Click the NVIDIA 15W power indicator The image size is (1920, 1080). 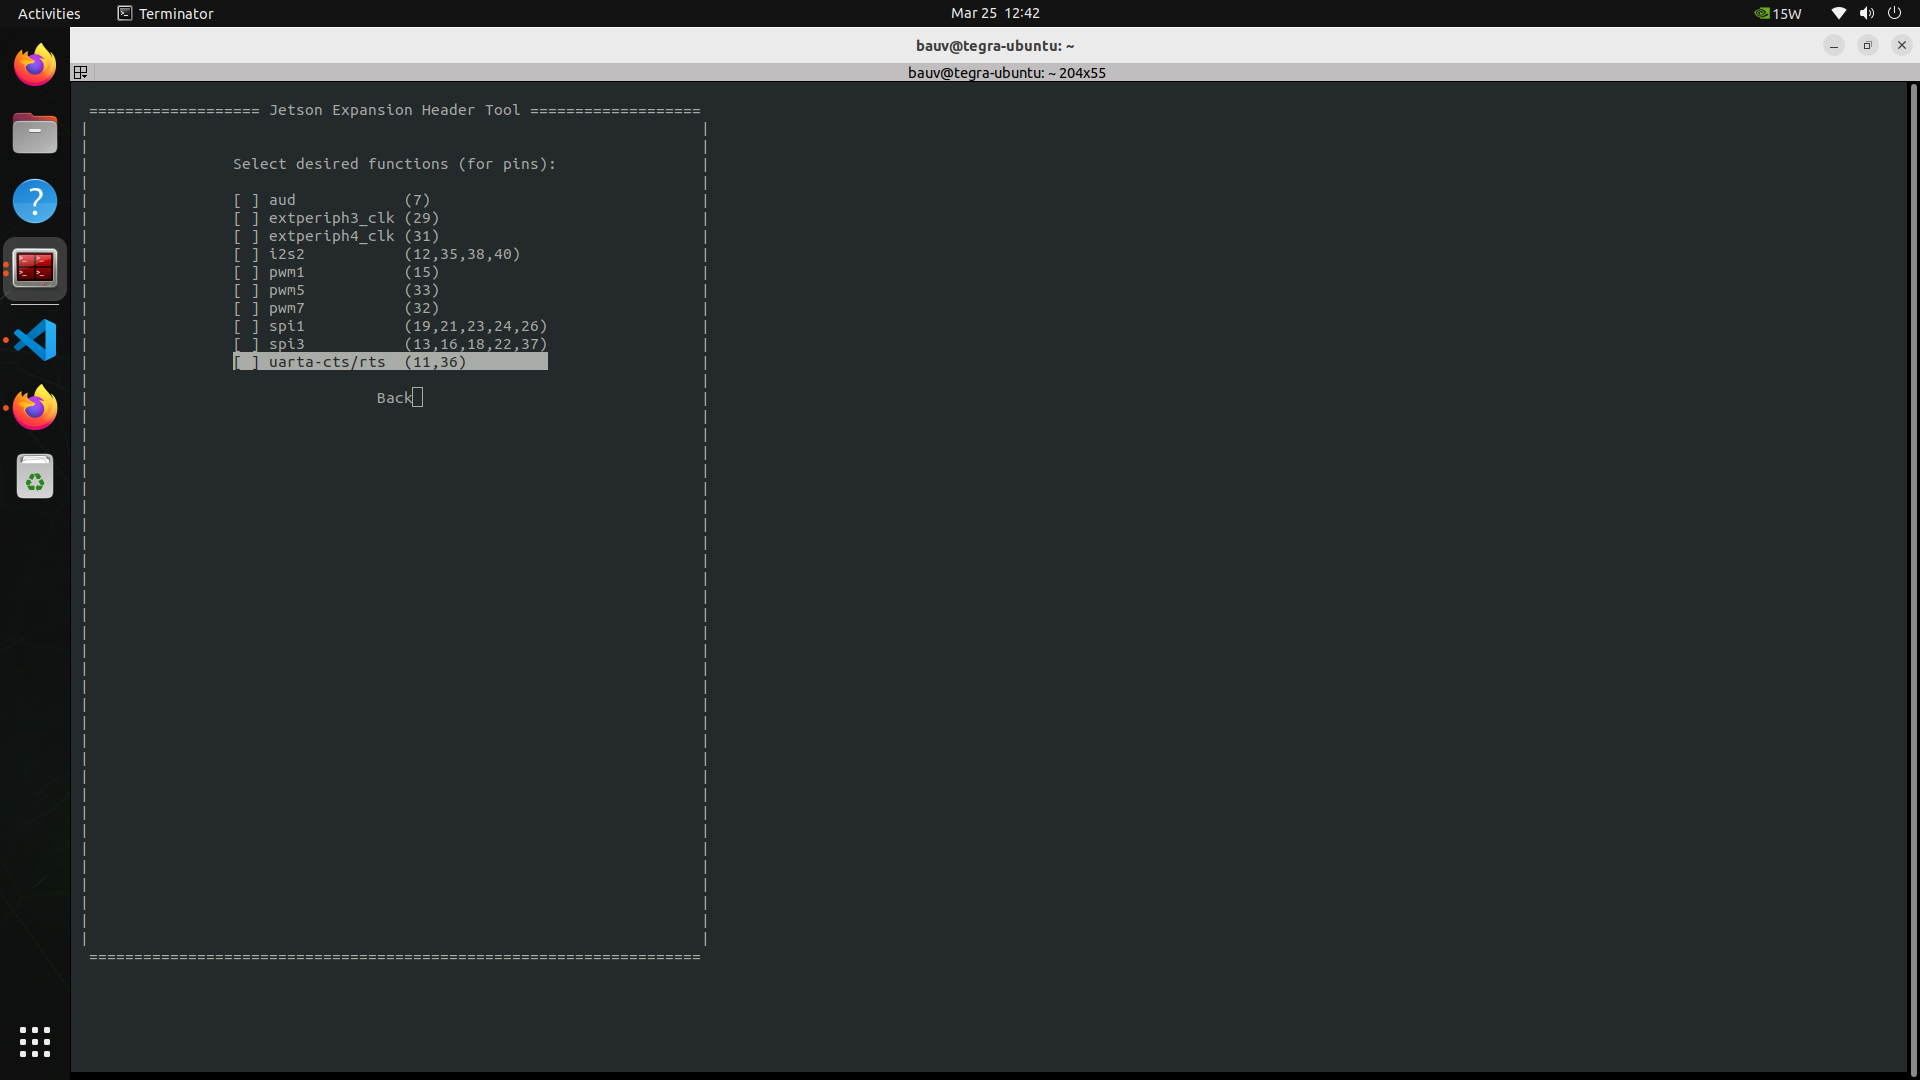[x=1778, y=13]
